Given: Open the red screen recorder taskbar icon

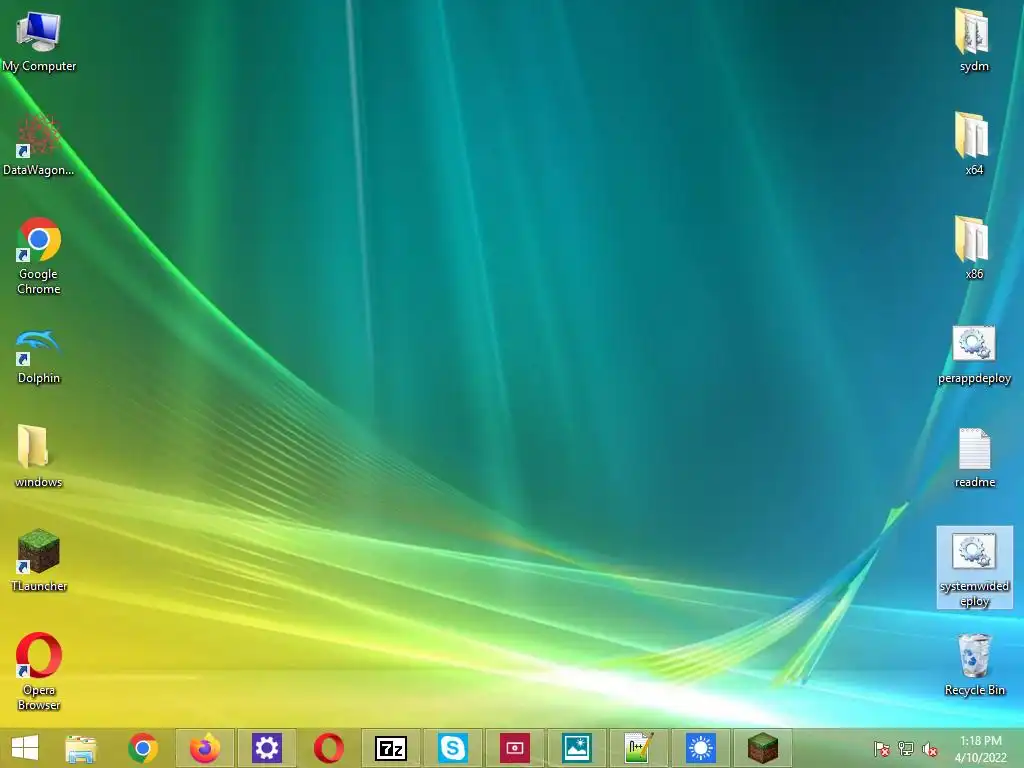Looking at the screenshot, I should tap(515, 748).
